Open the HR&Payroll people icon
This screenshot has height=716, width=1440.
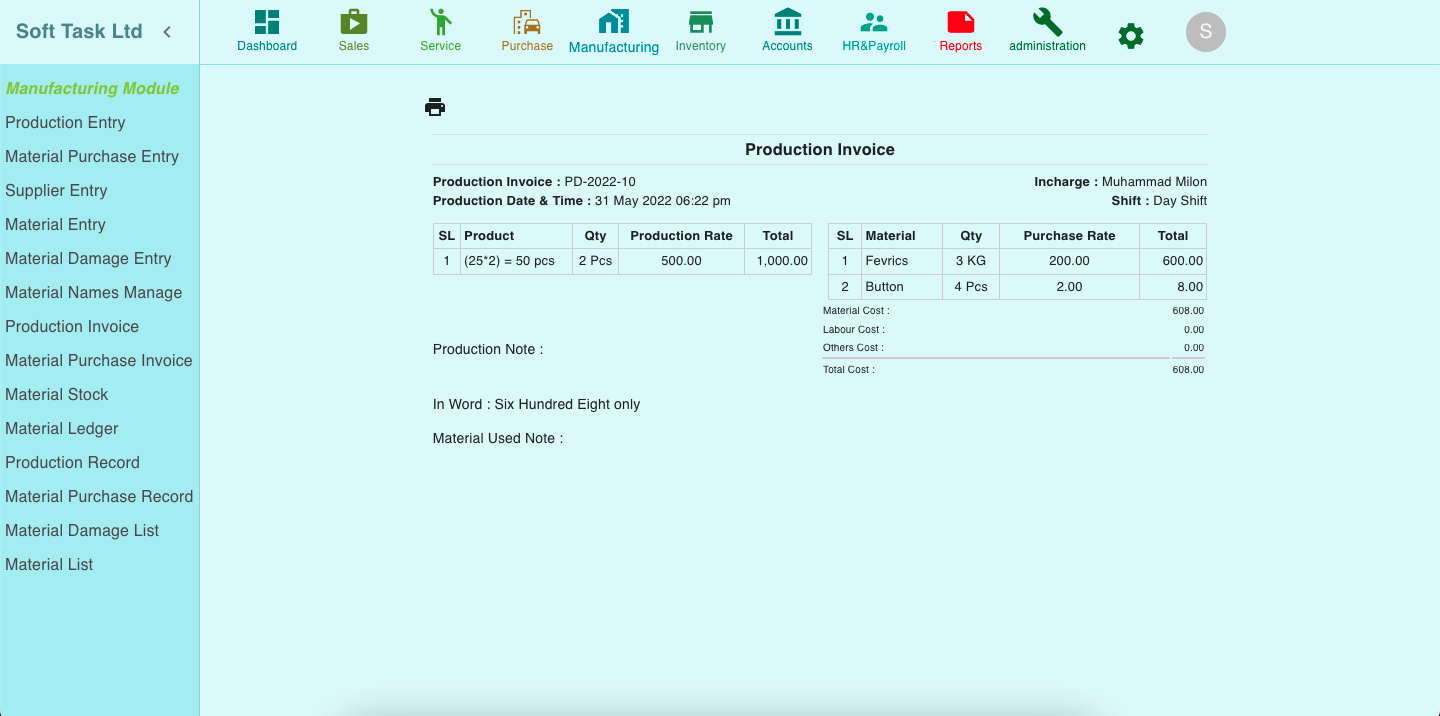coord(873,22)
